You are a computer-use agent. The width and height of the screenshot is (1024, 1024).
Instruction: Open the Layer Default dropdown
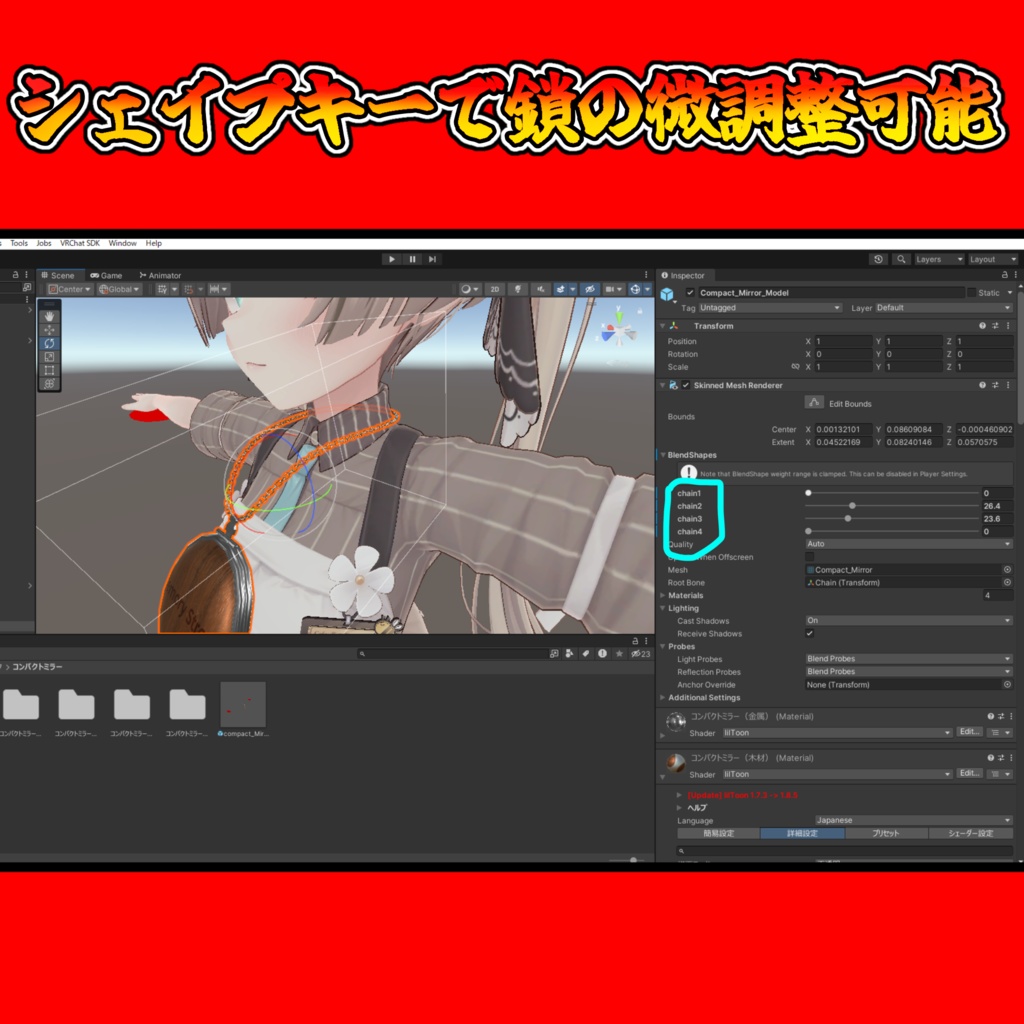tap(944, 308)
